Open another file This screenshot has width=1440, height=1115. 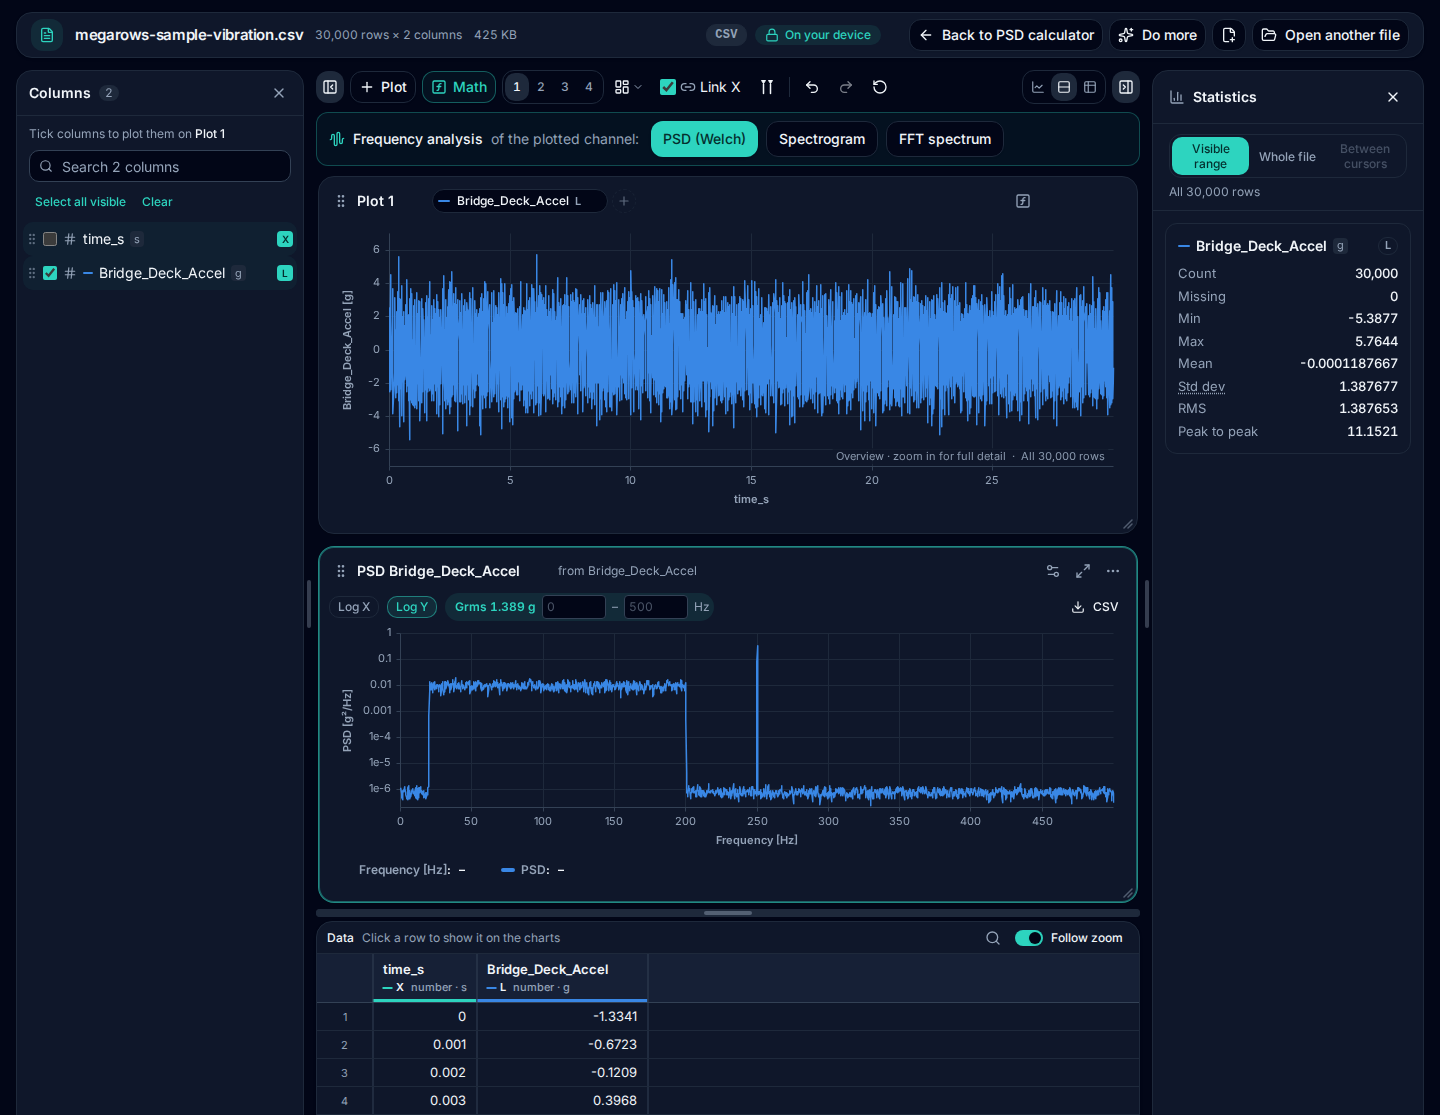[x=1331, y=35]
